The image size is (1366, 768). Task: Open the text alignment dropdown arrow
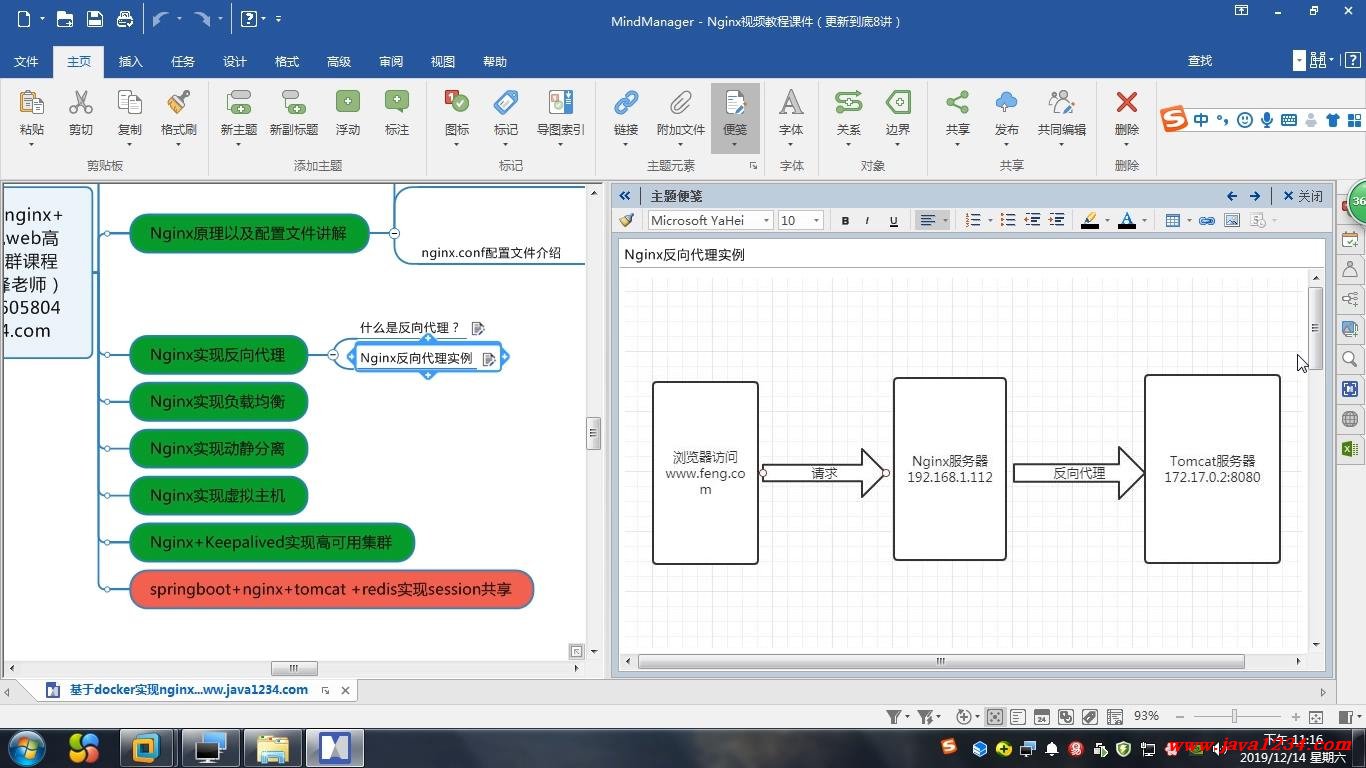click(946, 220)
